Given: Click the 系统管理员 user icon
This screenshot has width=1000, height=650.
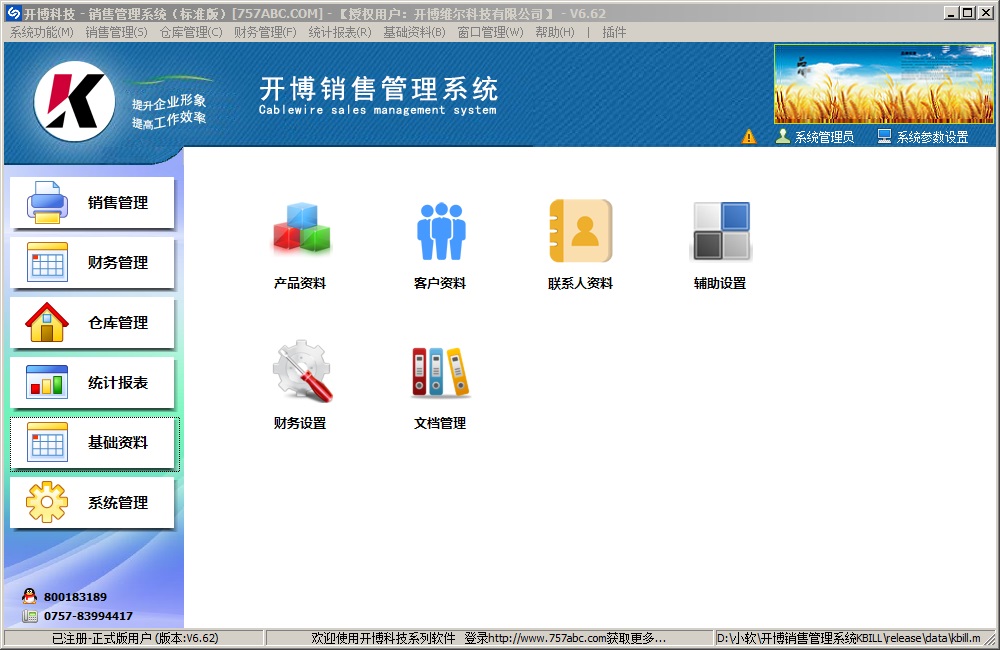Looking at the screenshot, I should click(783, 136).
